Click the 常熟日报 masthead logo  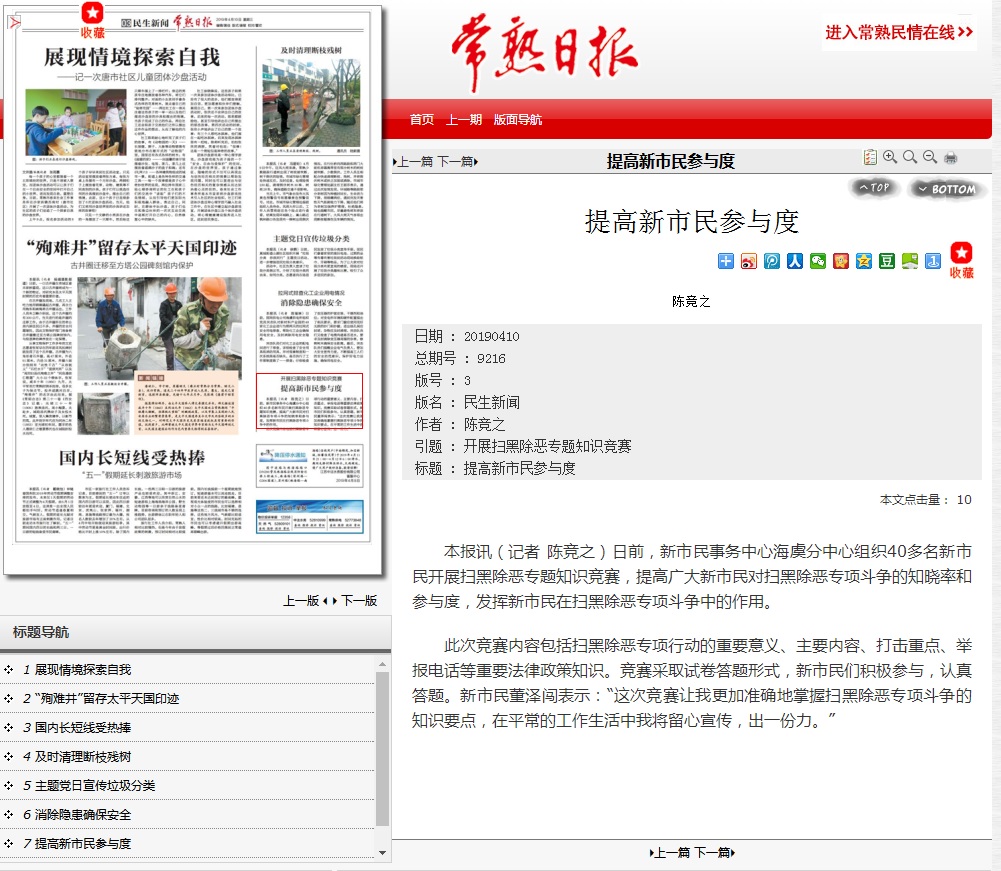coord(545,52)
